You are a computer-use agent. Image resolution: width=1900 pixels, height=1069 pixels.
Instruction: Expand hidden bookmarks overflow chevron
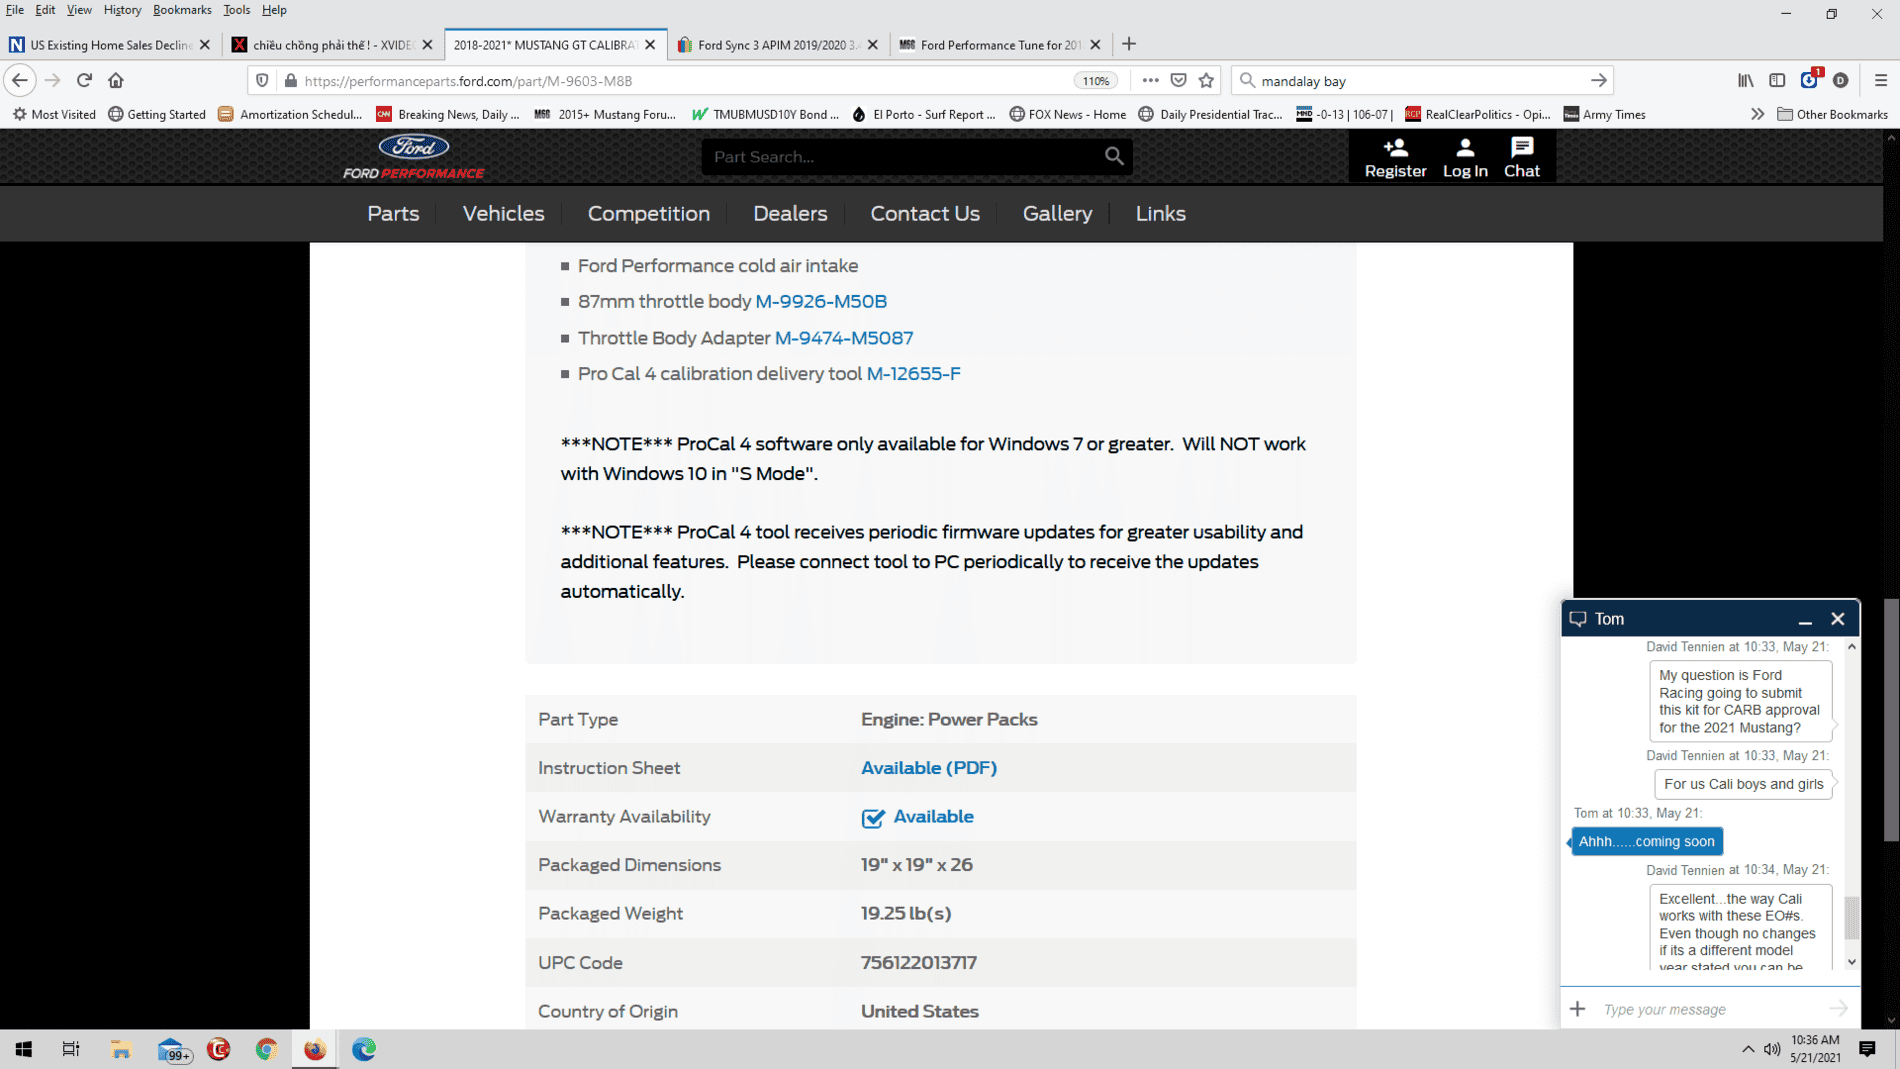(1757, 114)
